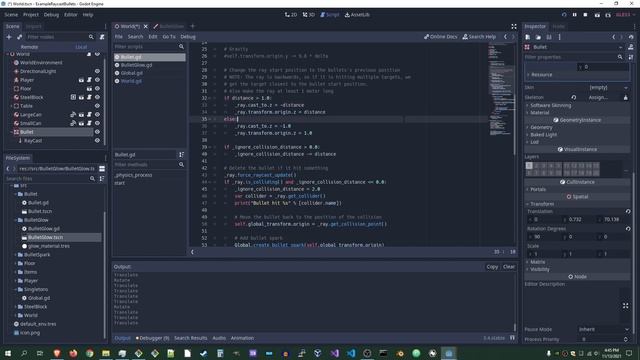This screenshot has height=360, width=640.
Task: Toggle distraction-free mode in script editor
Action: [x=514, y=26]
